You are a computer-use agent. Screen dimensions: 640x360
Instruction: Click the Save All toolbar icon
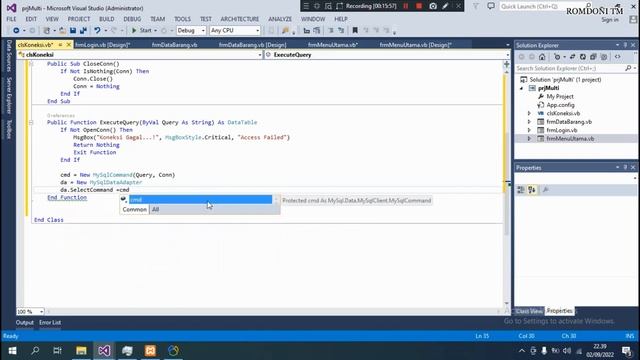[83, 31]
